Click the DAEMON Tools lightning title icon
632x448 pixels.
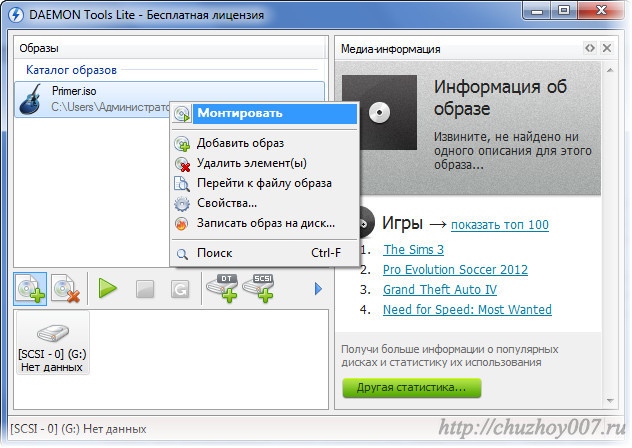[x=16, y=15]
